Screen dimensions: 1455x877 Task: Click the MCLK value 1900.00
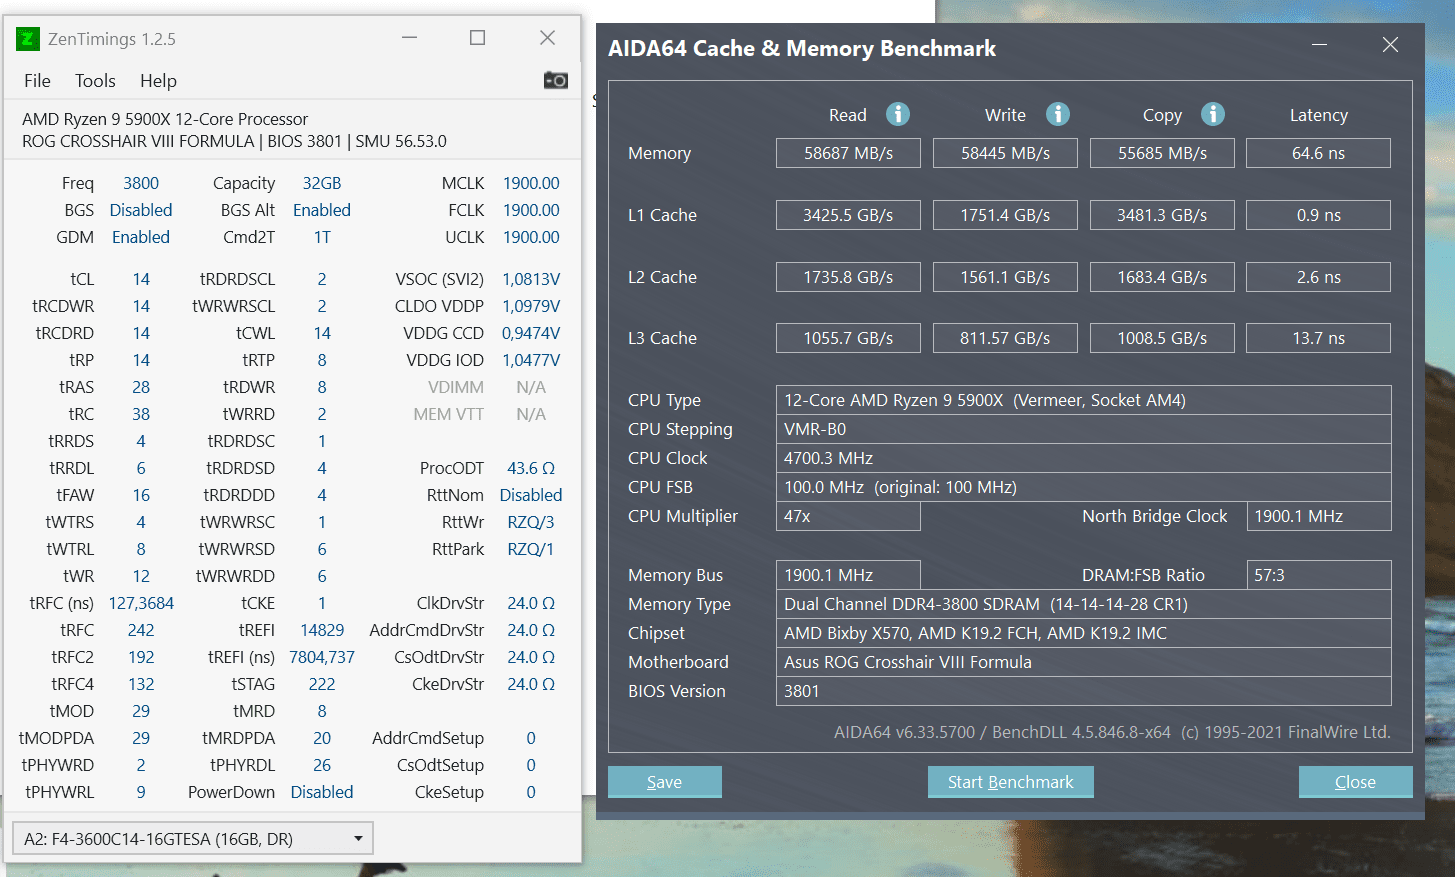tap(531, 183)
